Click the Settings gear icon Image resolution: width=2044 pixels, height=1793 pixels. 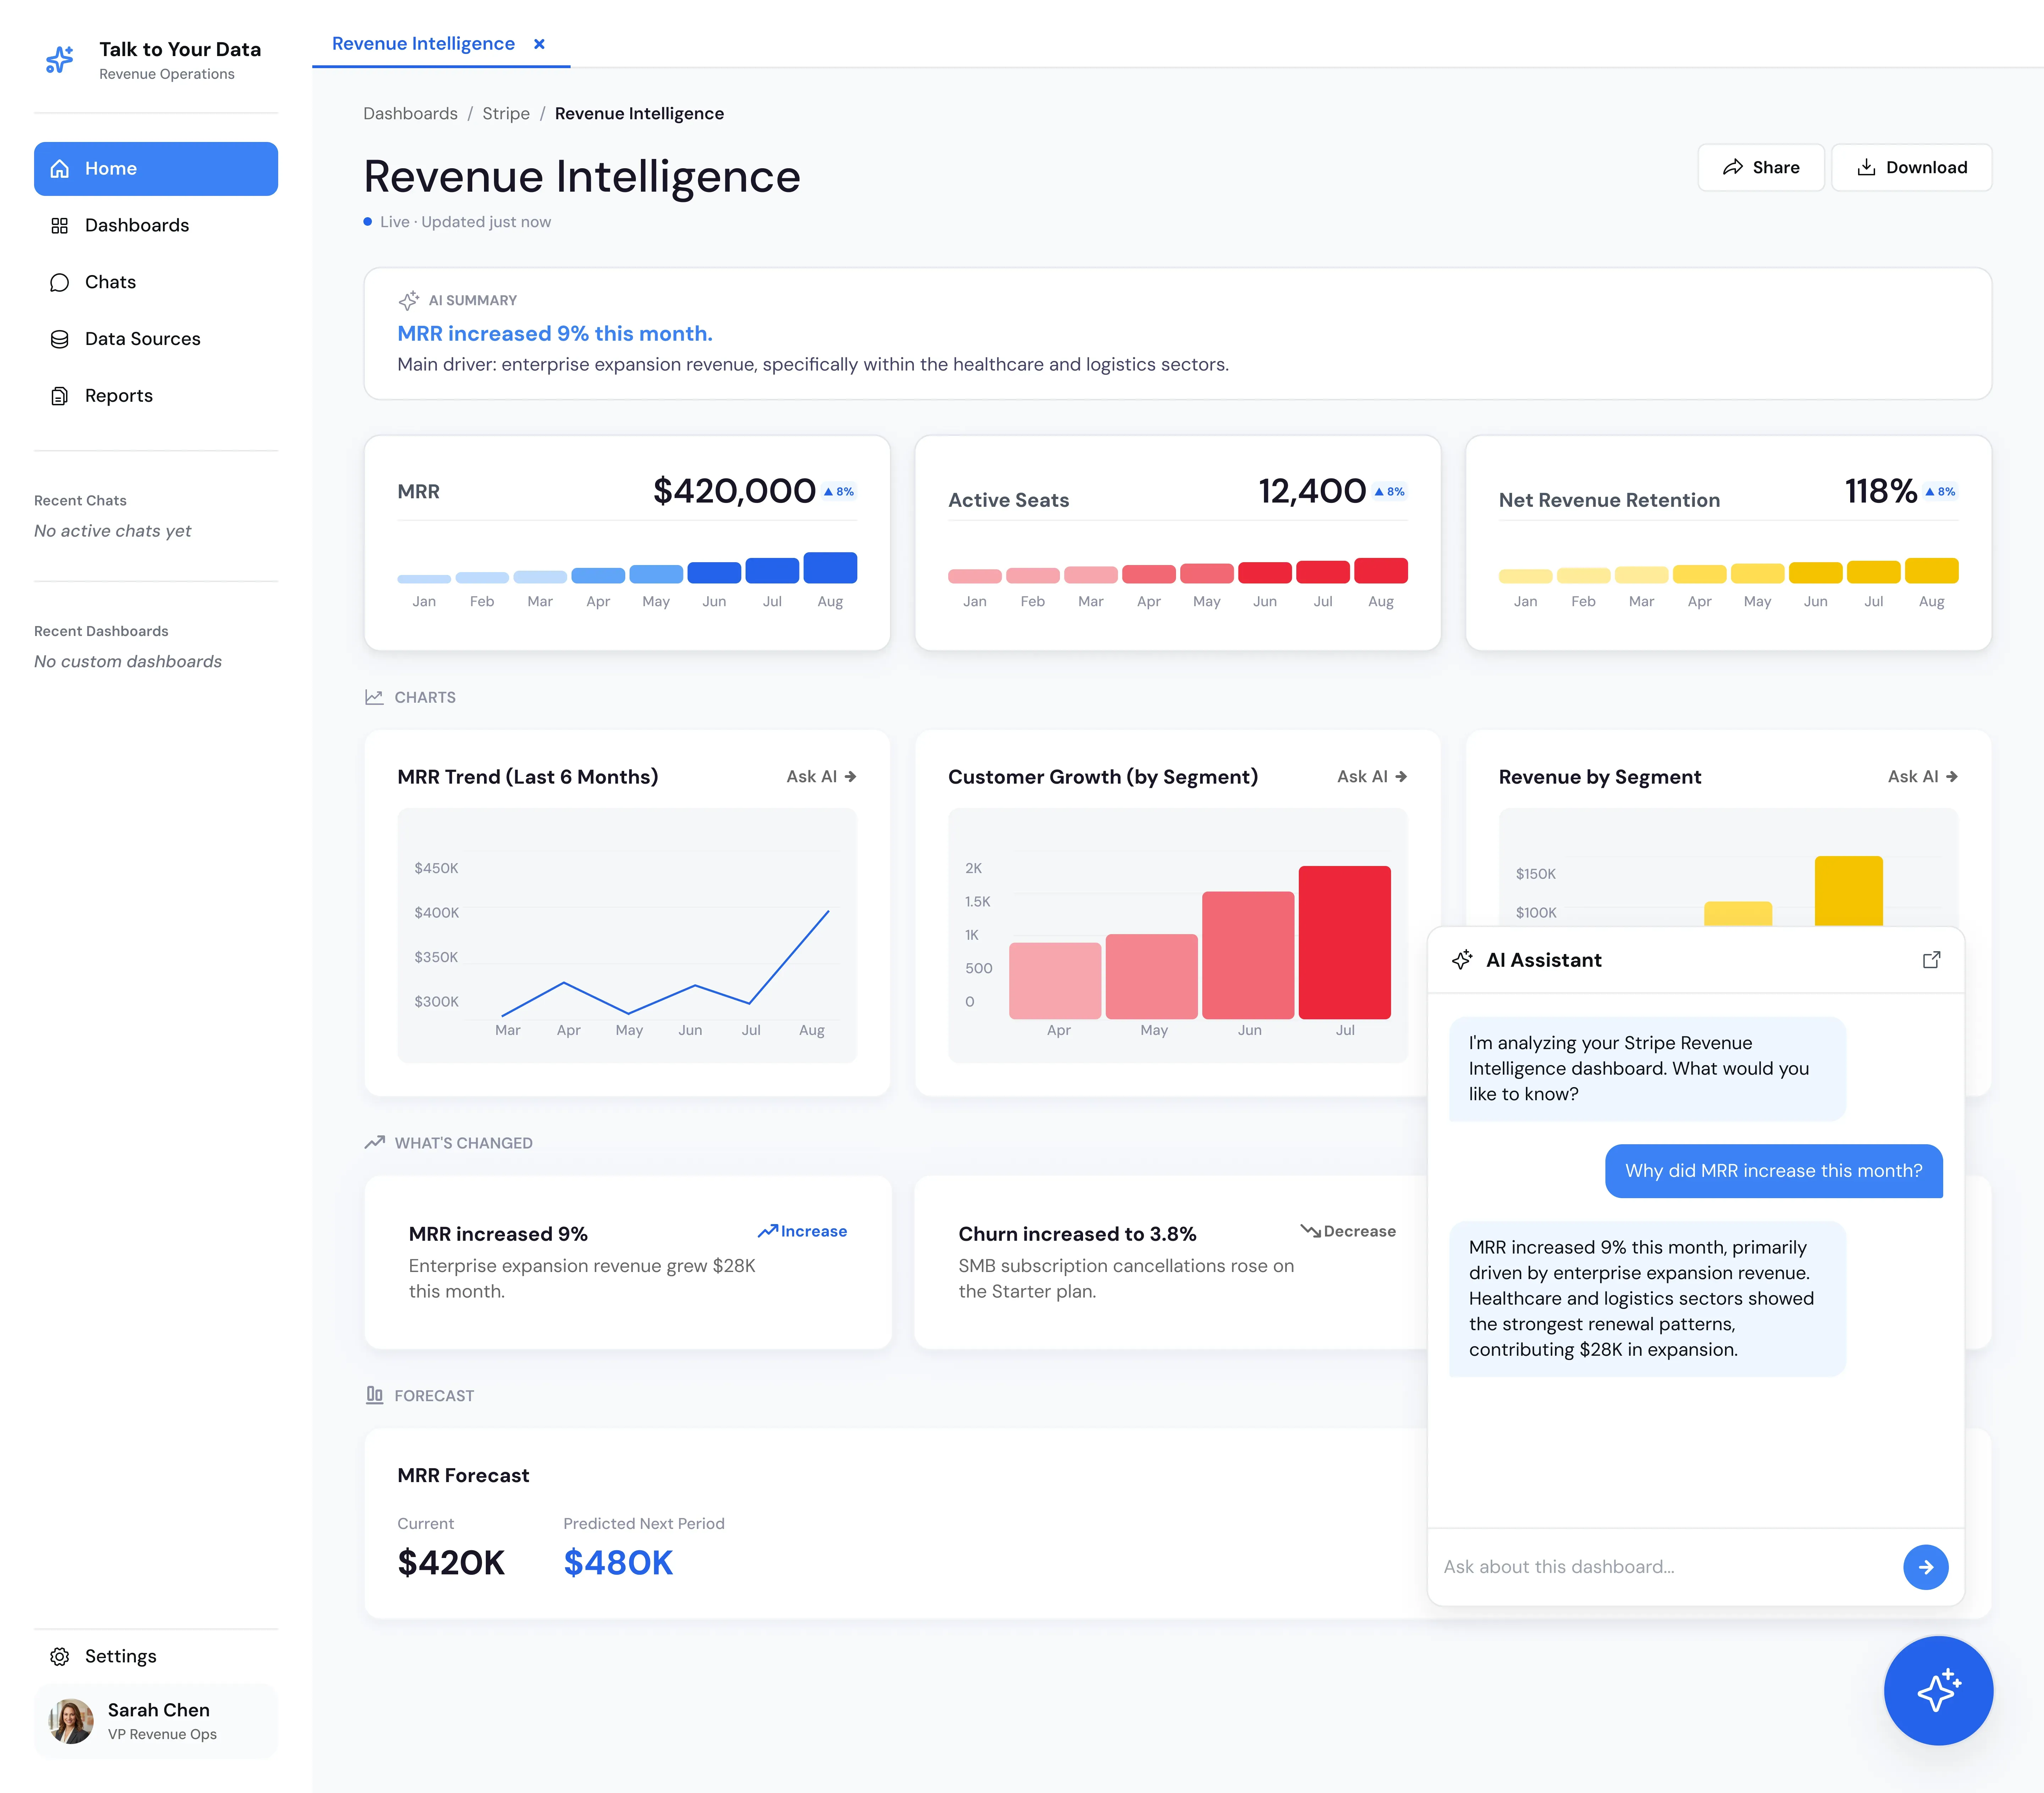[60, 1657]
